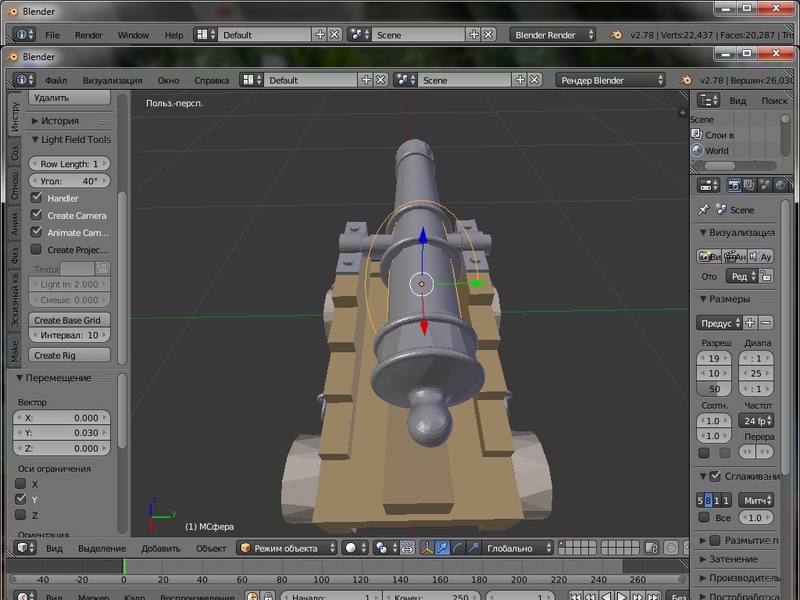Click the editor type icon next to Файл
The image size is (800, 600).
point(22,80)
